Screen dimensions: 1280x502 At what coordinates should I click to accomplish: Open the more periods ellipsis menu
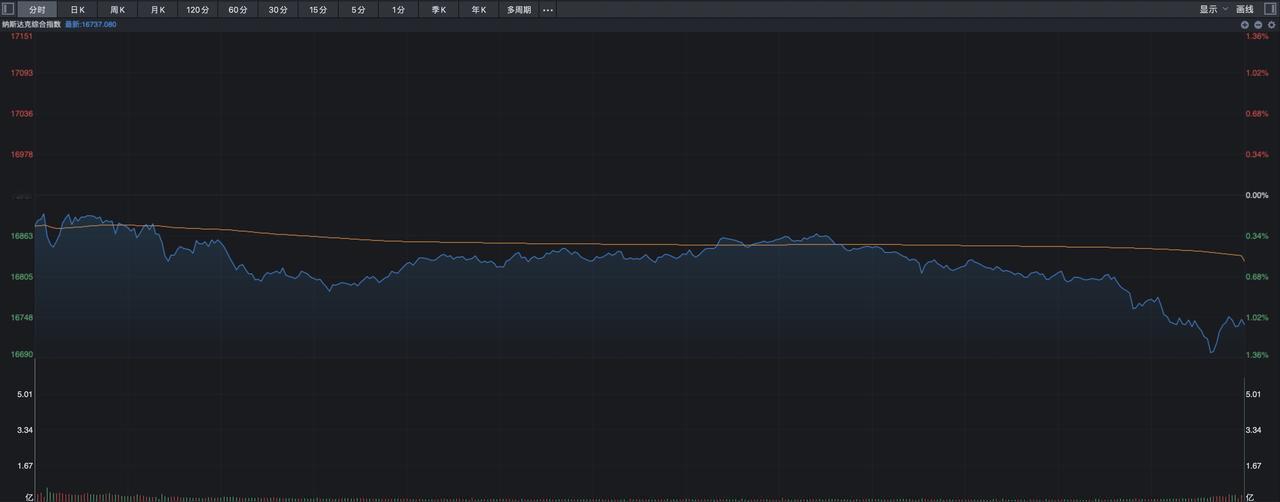[x=548, y=10]
